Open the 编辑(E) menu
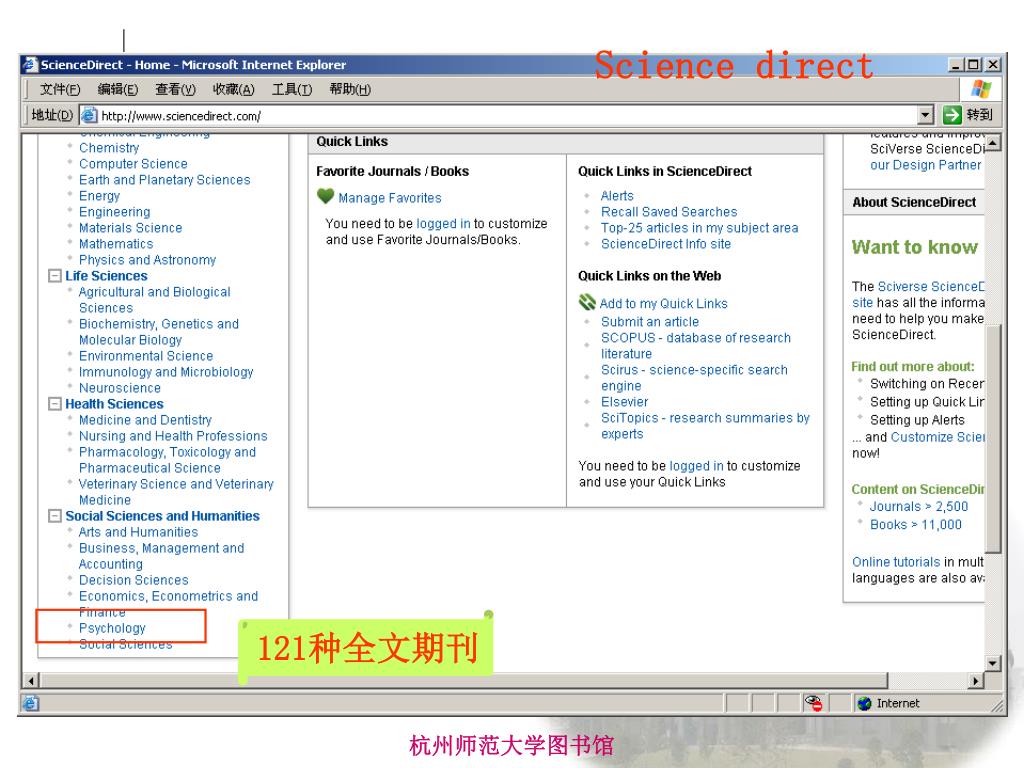The height and width of the screenshot is (768, 1024). pyautogui.click(x=118, y=89)
